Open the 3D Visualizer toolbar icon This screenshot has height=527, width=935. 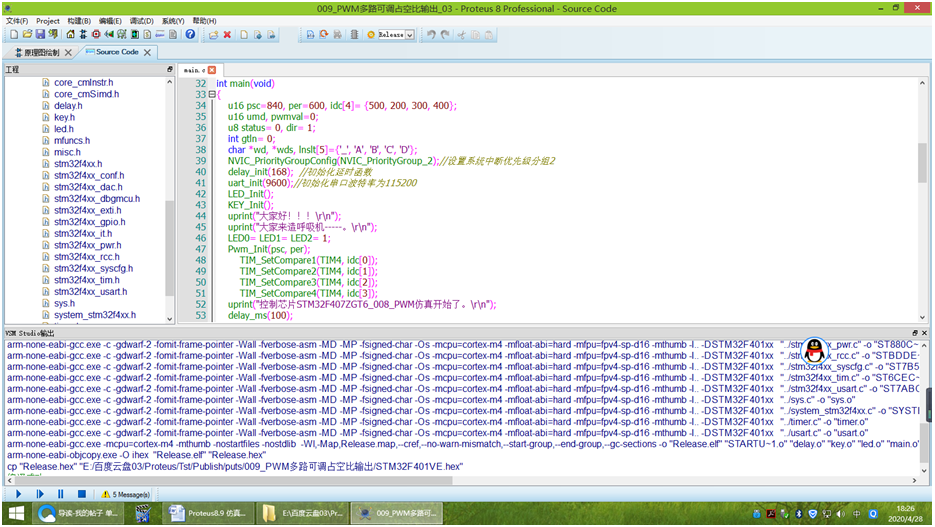pos(109,35)
